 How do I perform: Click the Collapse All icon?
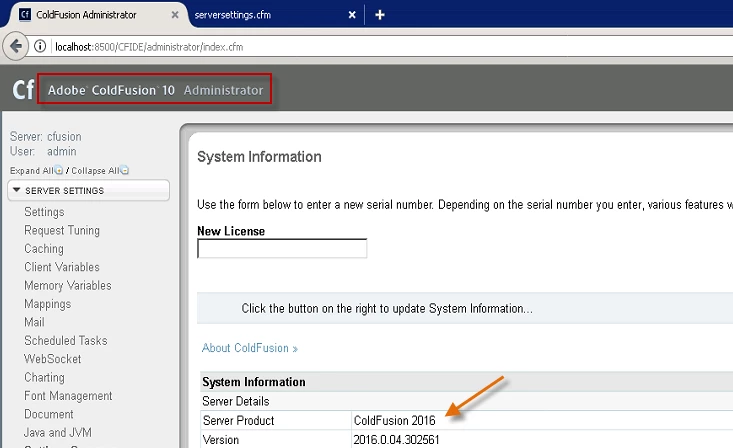pos(124,170)
